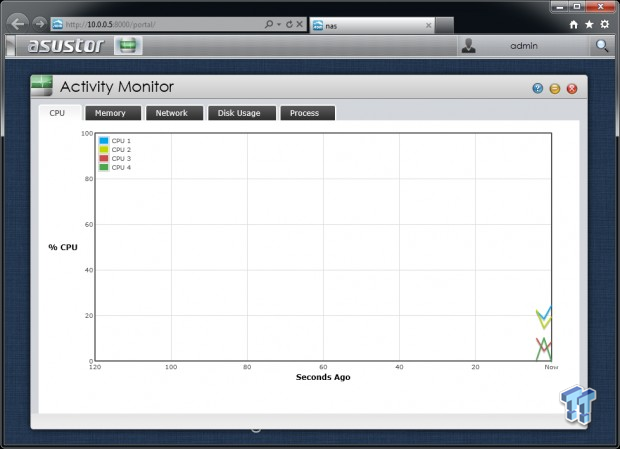Click the CPU 1 blue legend swatch

pyautogui.click(x=104, y=140)
